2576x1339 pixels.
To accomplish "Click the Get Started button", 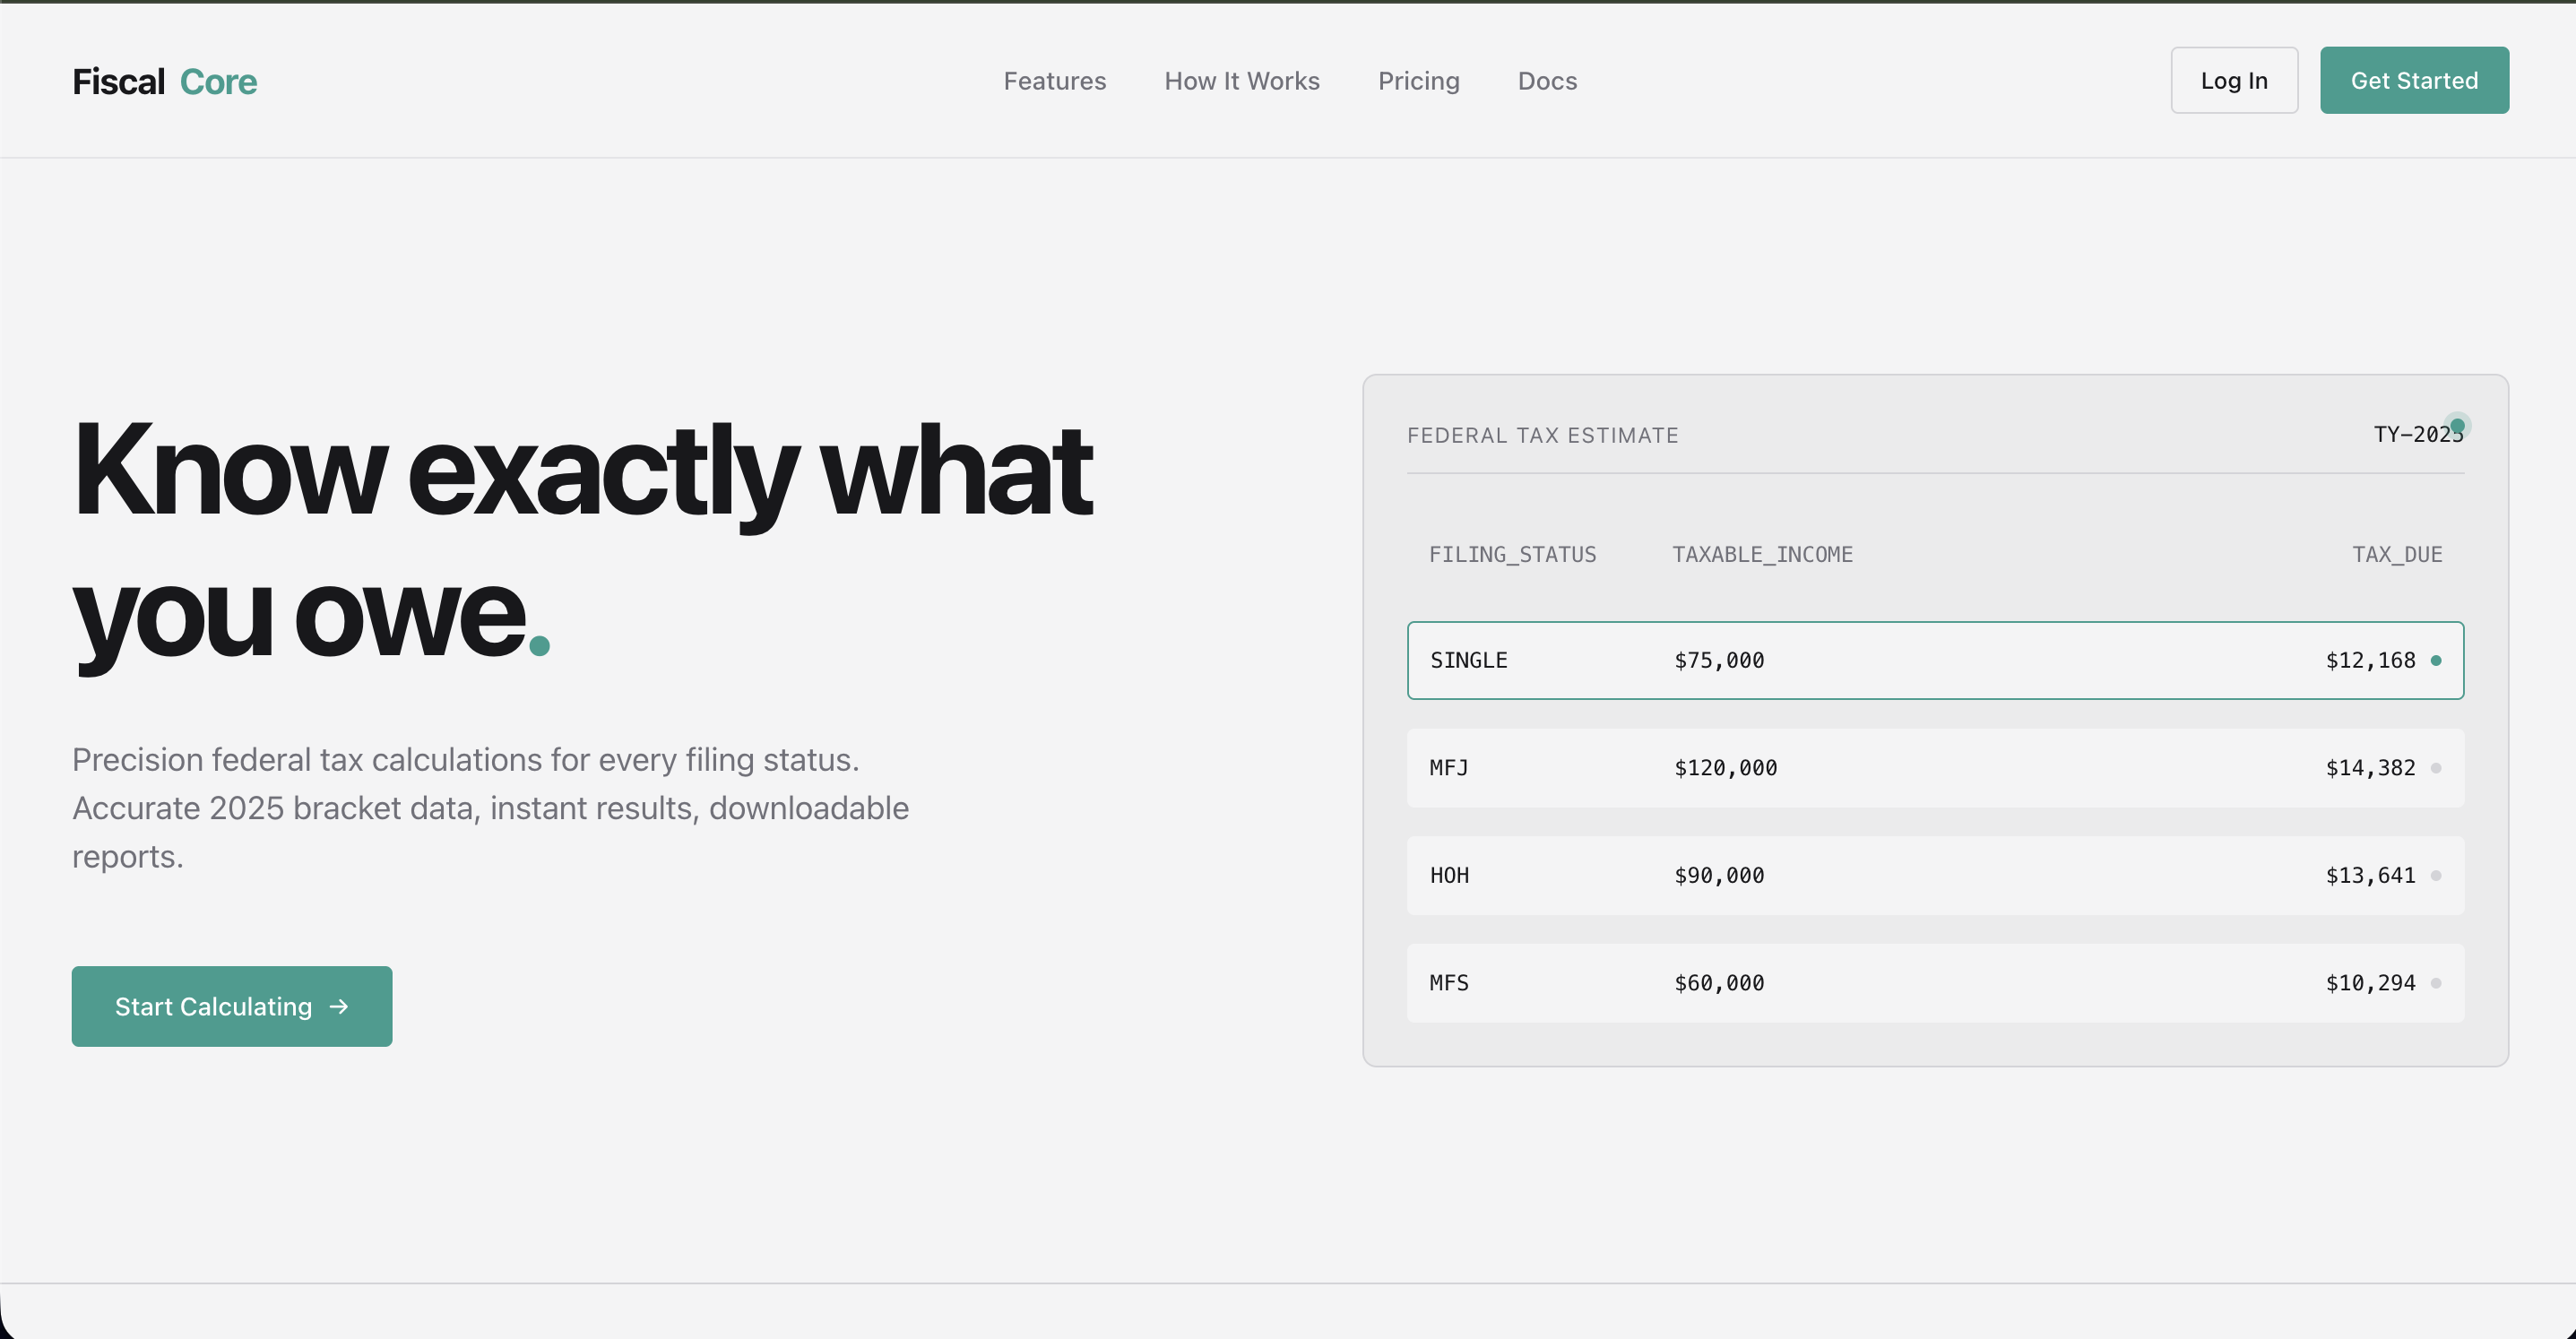I will click(x=2414, y=80).
